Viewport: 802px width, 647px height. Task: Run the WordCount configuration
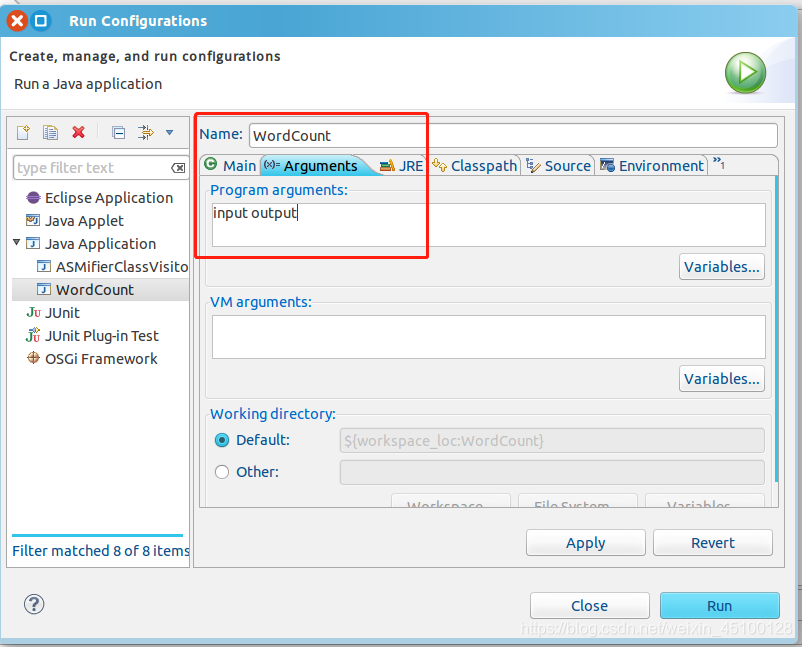coord(720,606)
